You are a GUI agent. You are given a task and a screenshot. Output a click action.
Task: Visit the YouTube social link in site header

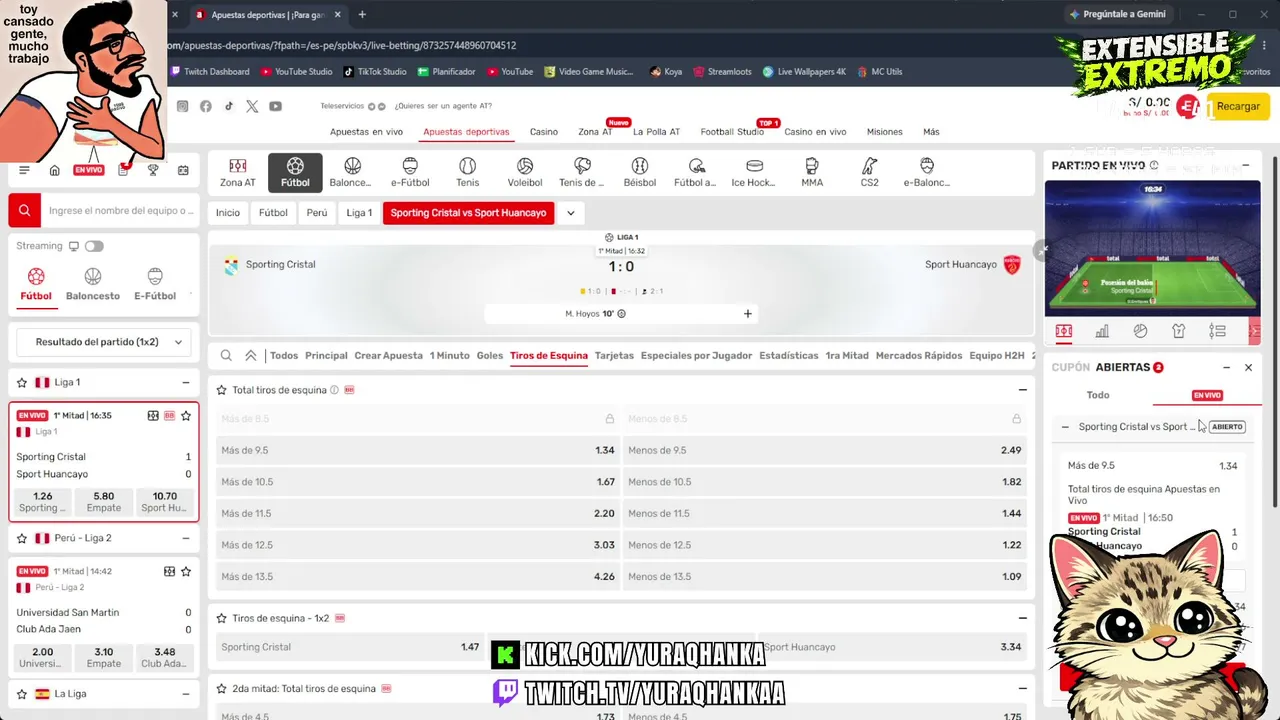[x=275, y=106]
